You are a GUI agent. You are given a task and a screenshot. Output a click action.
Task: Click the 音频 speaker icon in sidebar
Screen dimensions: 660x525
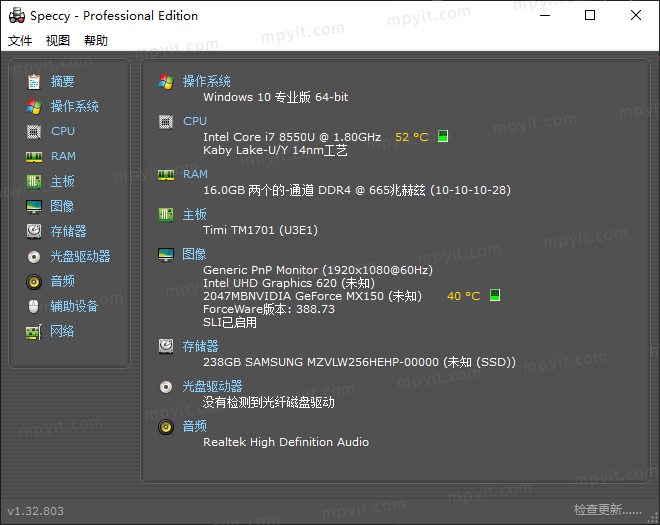(x=34, y=282)
